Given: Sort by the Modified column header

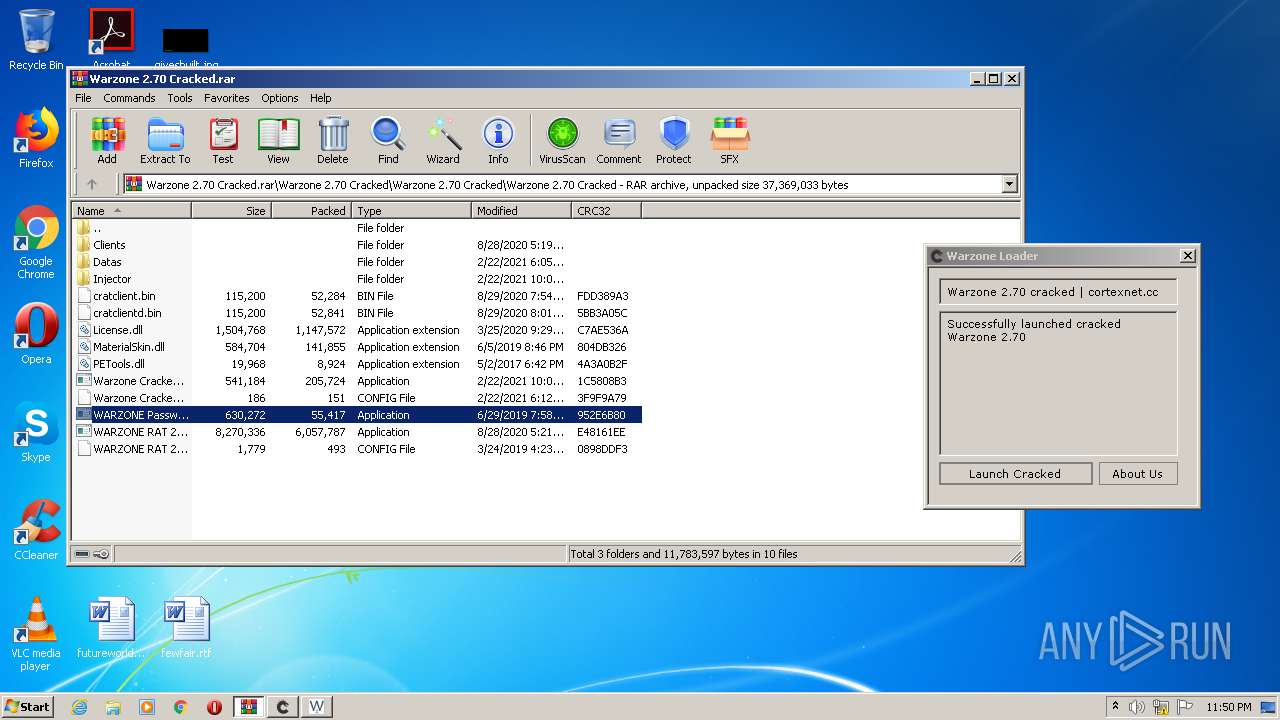Looking at the screenshot, I should point(521,210).
